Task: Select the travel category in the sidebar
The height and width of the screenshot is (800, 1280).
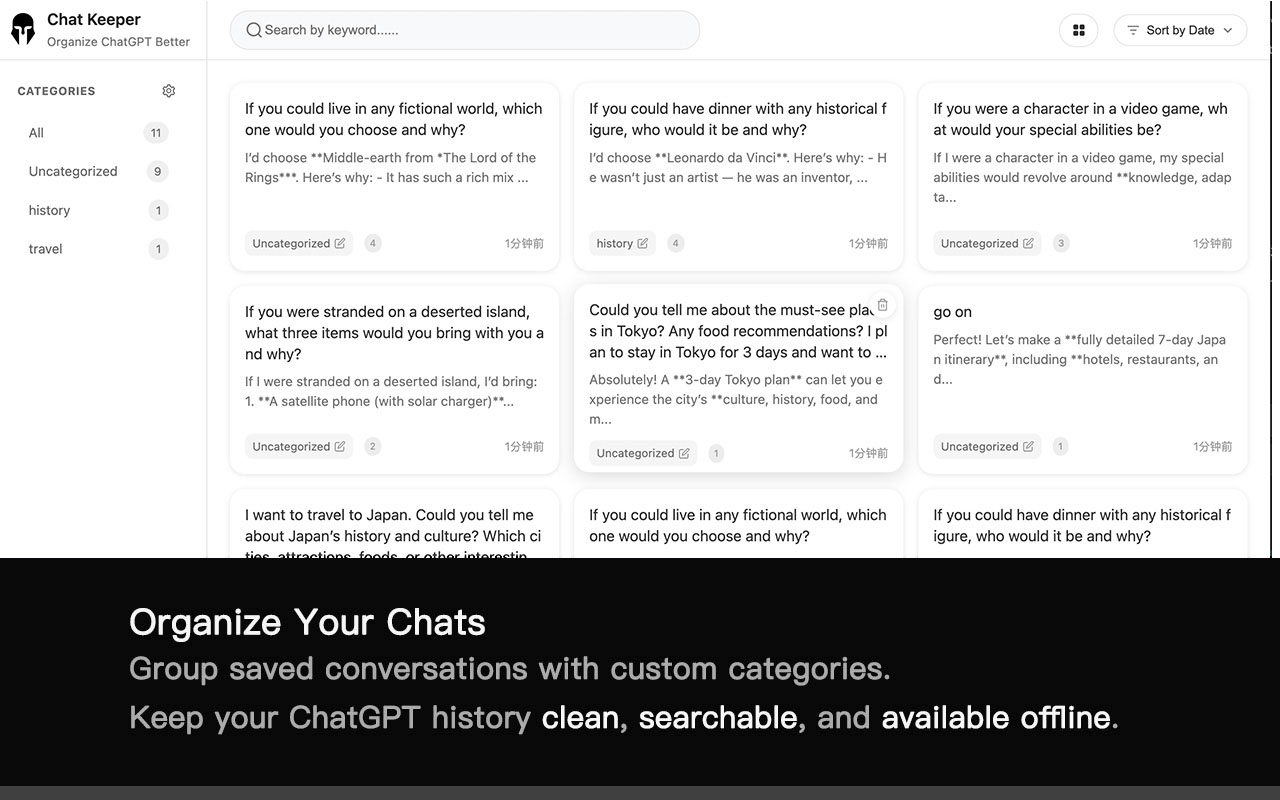Action: tap(45, 249)
